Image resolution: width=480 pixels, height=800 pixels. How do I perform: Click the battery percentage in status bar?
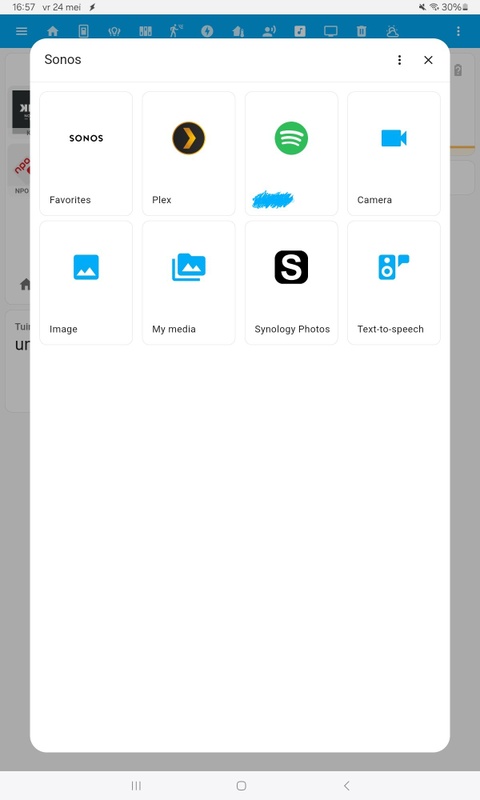451,7
